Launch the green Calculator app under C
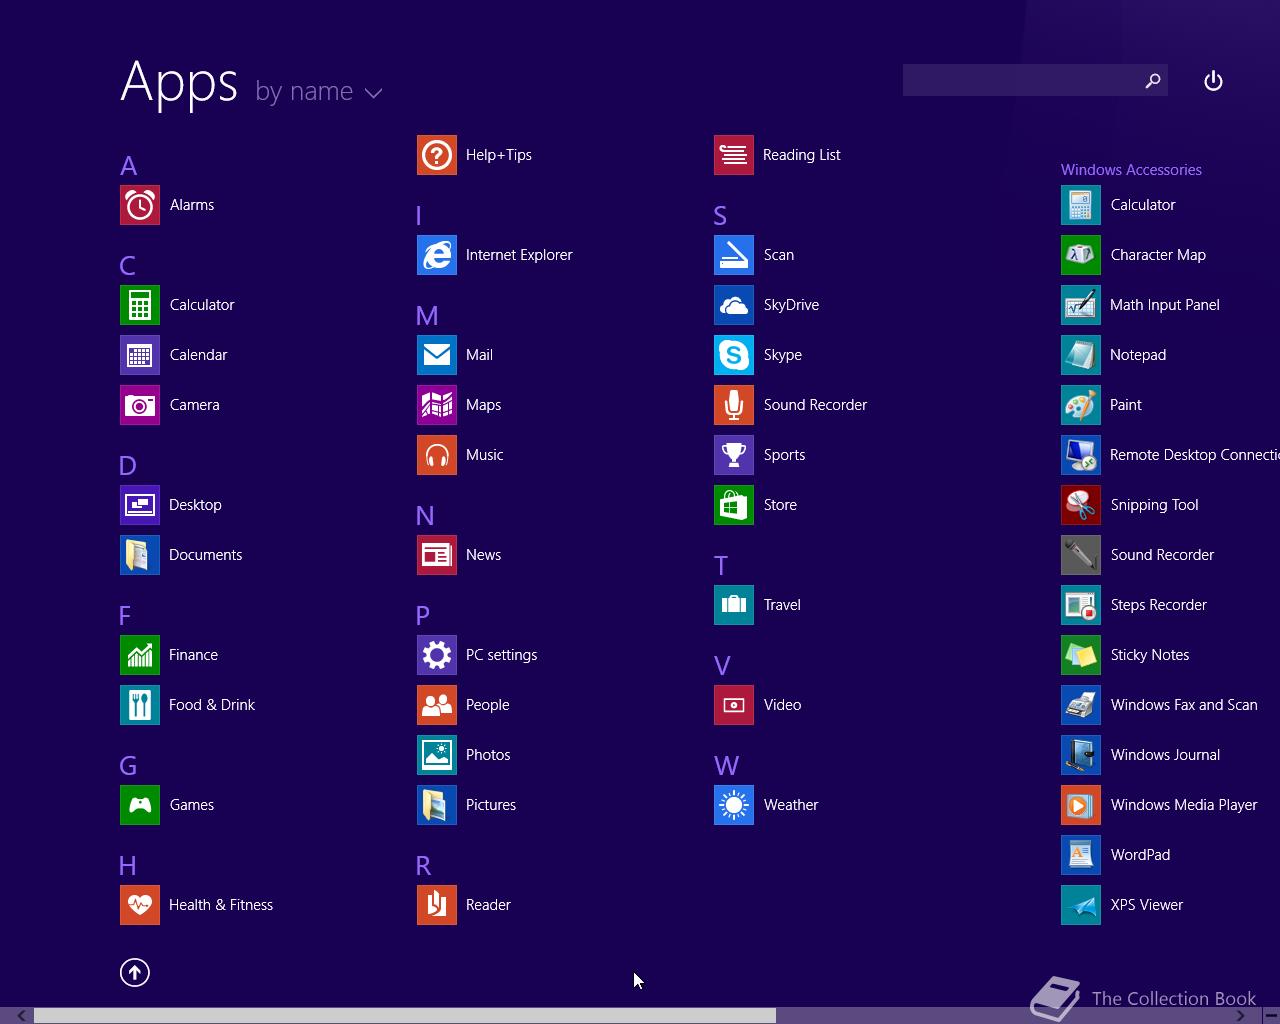Viewport: 1280px width, 1024px height. [140, 305]
